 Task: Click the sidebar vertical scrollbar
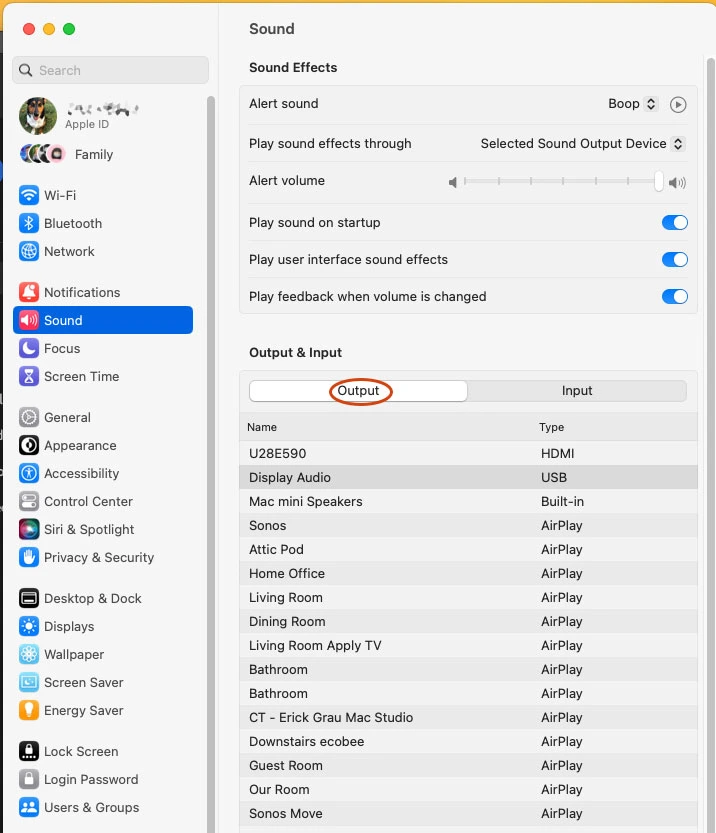[210, 462]
